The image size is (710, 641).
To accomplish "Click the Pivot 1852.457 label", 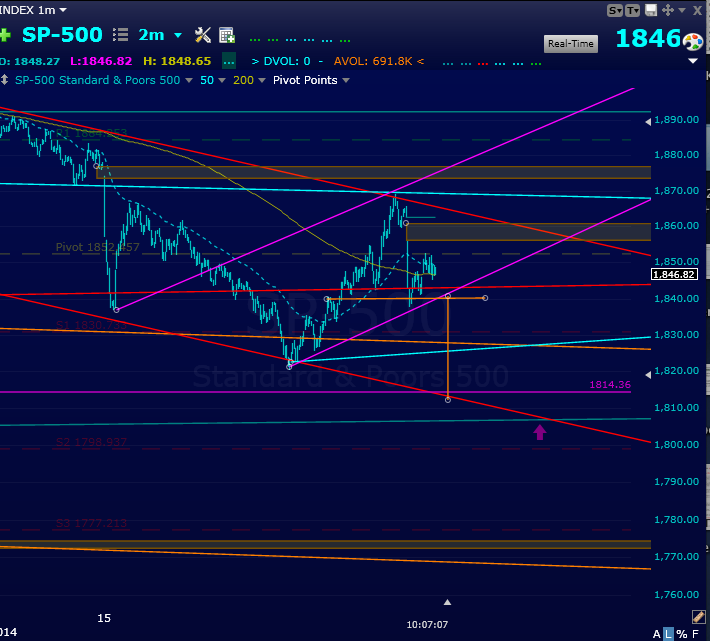I will pos(97,247).
